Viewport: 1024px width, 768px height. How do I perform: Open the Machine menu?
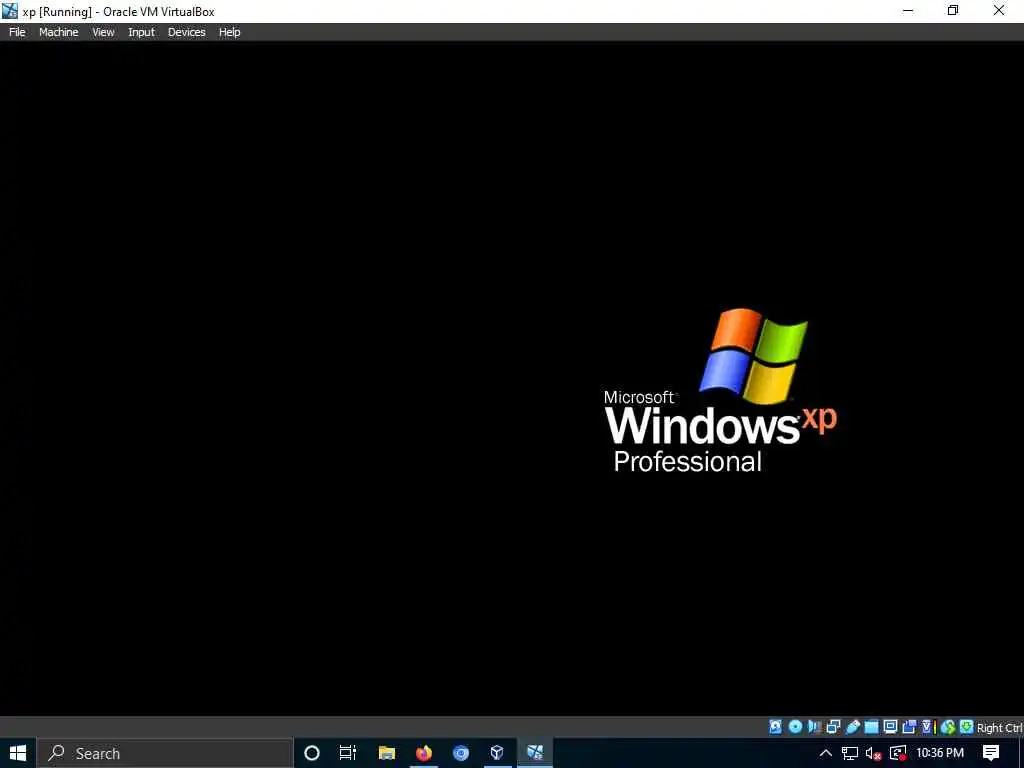(59, 32)
